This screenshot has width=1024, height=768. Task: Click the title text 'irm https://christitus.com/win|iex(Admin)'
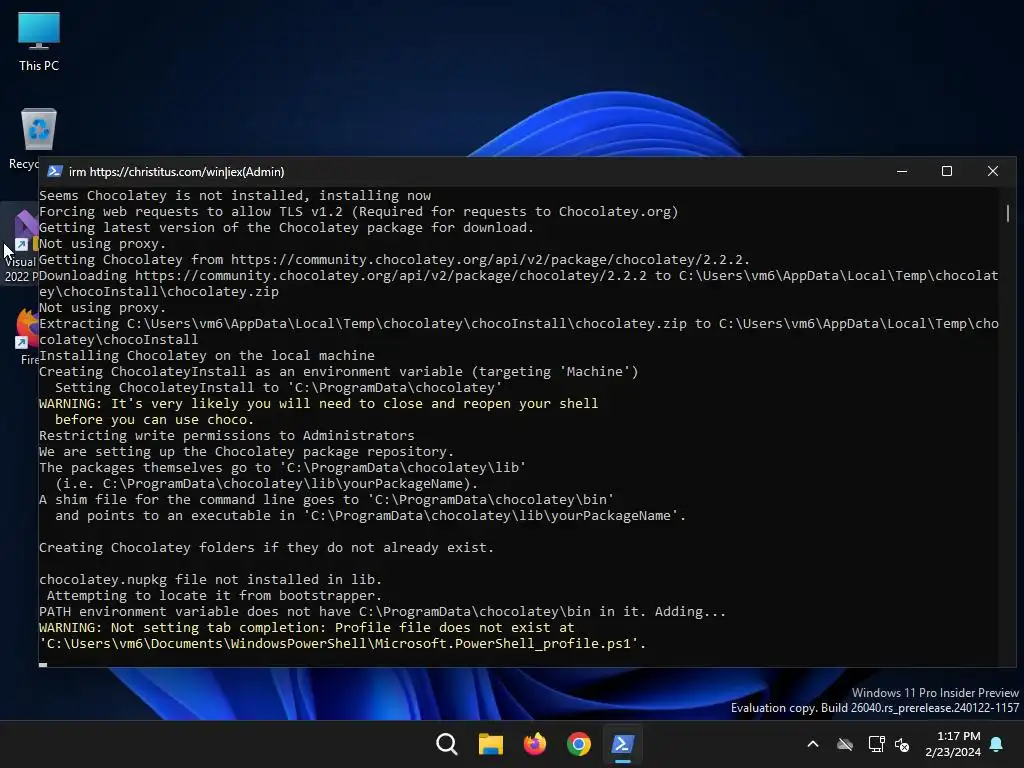176,172
